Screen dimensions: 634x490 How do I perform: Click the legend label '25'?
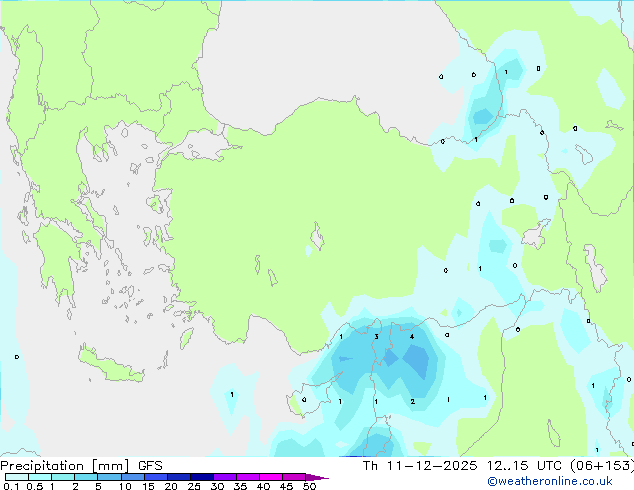pos(194,486)
